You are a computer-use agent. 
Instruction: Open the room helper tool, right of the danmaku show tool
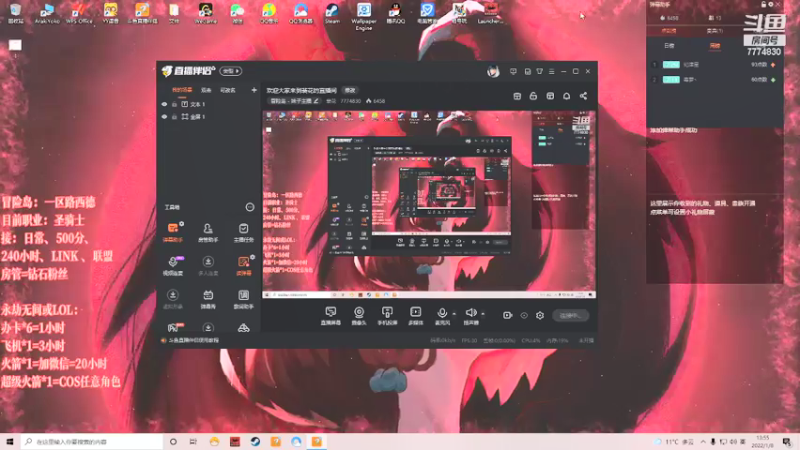coord(243,299)
